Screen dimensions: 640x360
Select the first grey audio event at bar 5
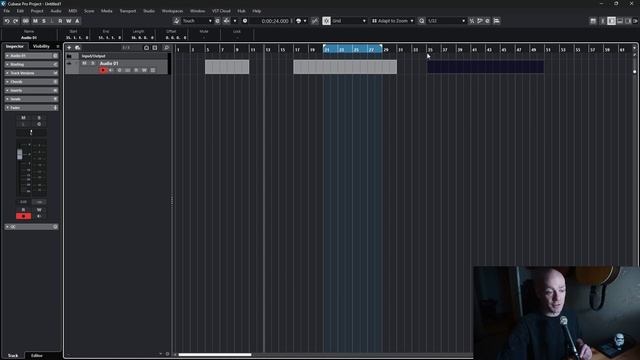tap(227, 67)
